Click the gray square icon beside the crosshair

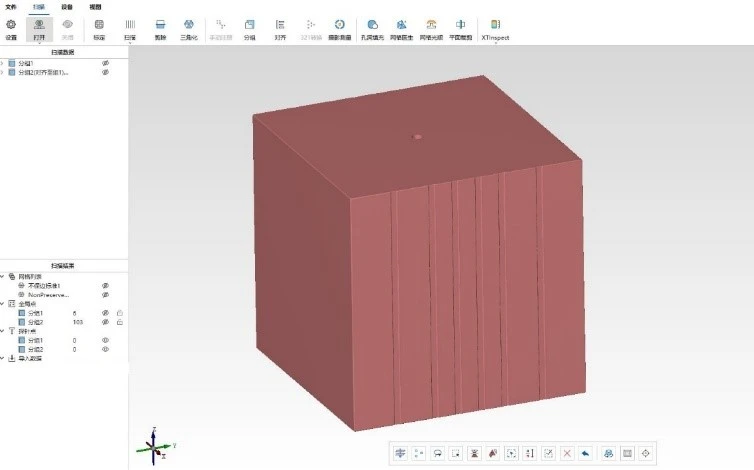point(627,453)
